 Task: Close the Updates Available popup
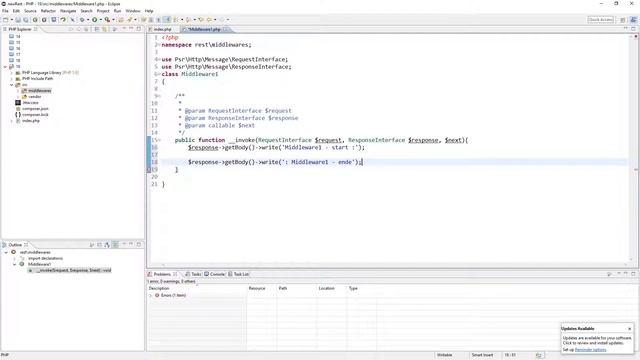tap(629, 329)
